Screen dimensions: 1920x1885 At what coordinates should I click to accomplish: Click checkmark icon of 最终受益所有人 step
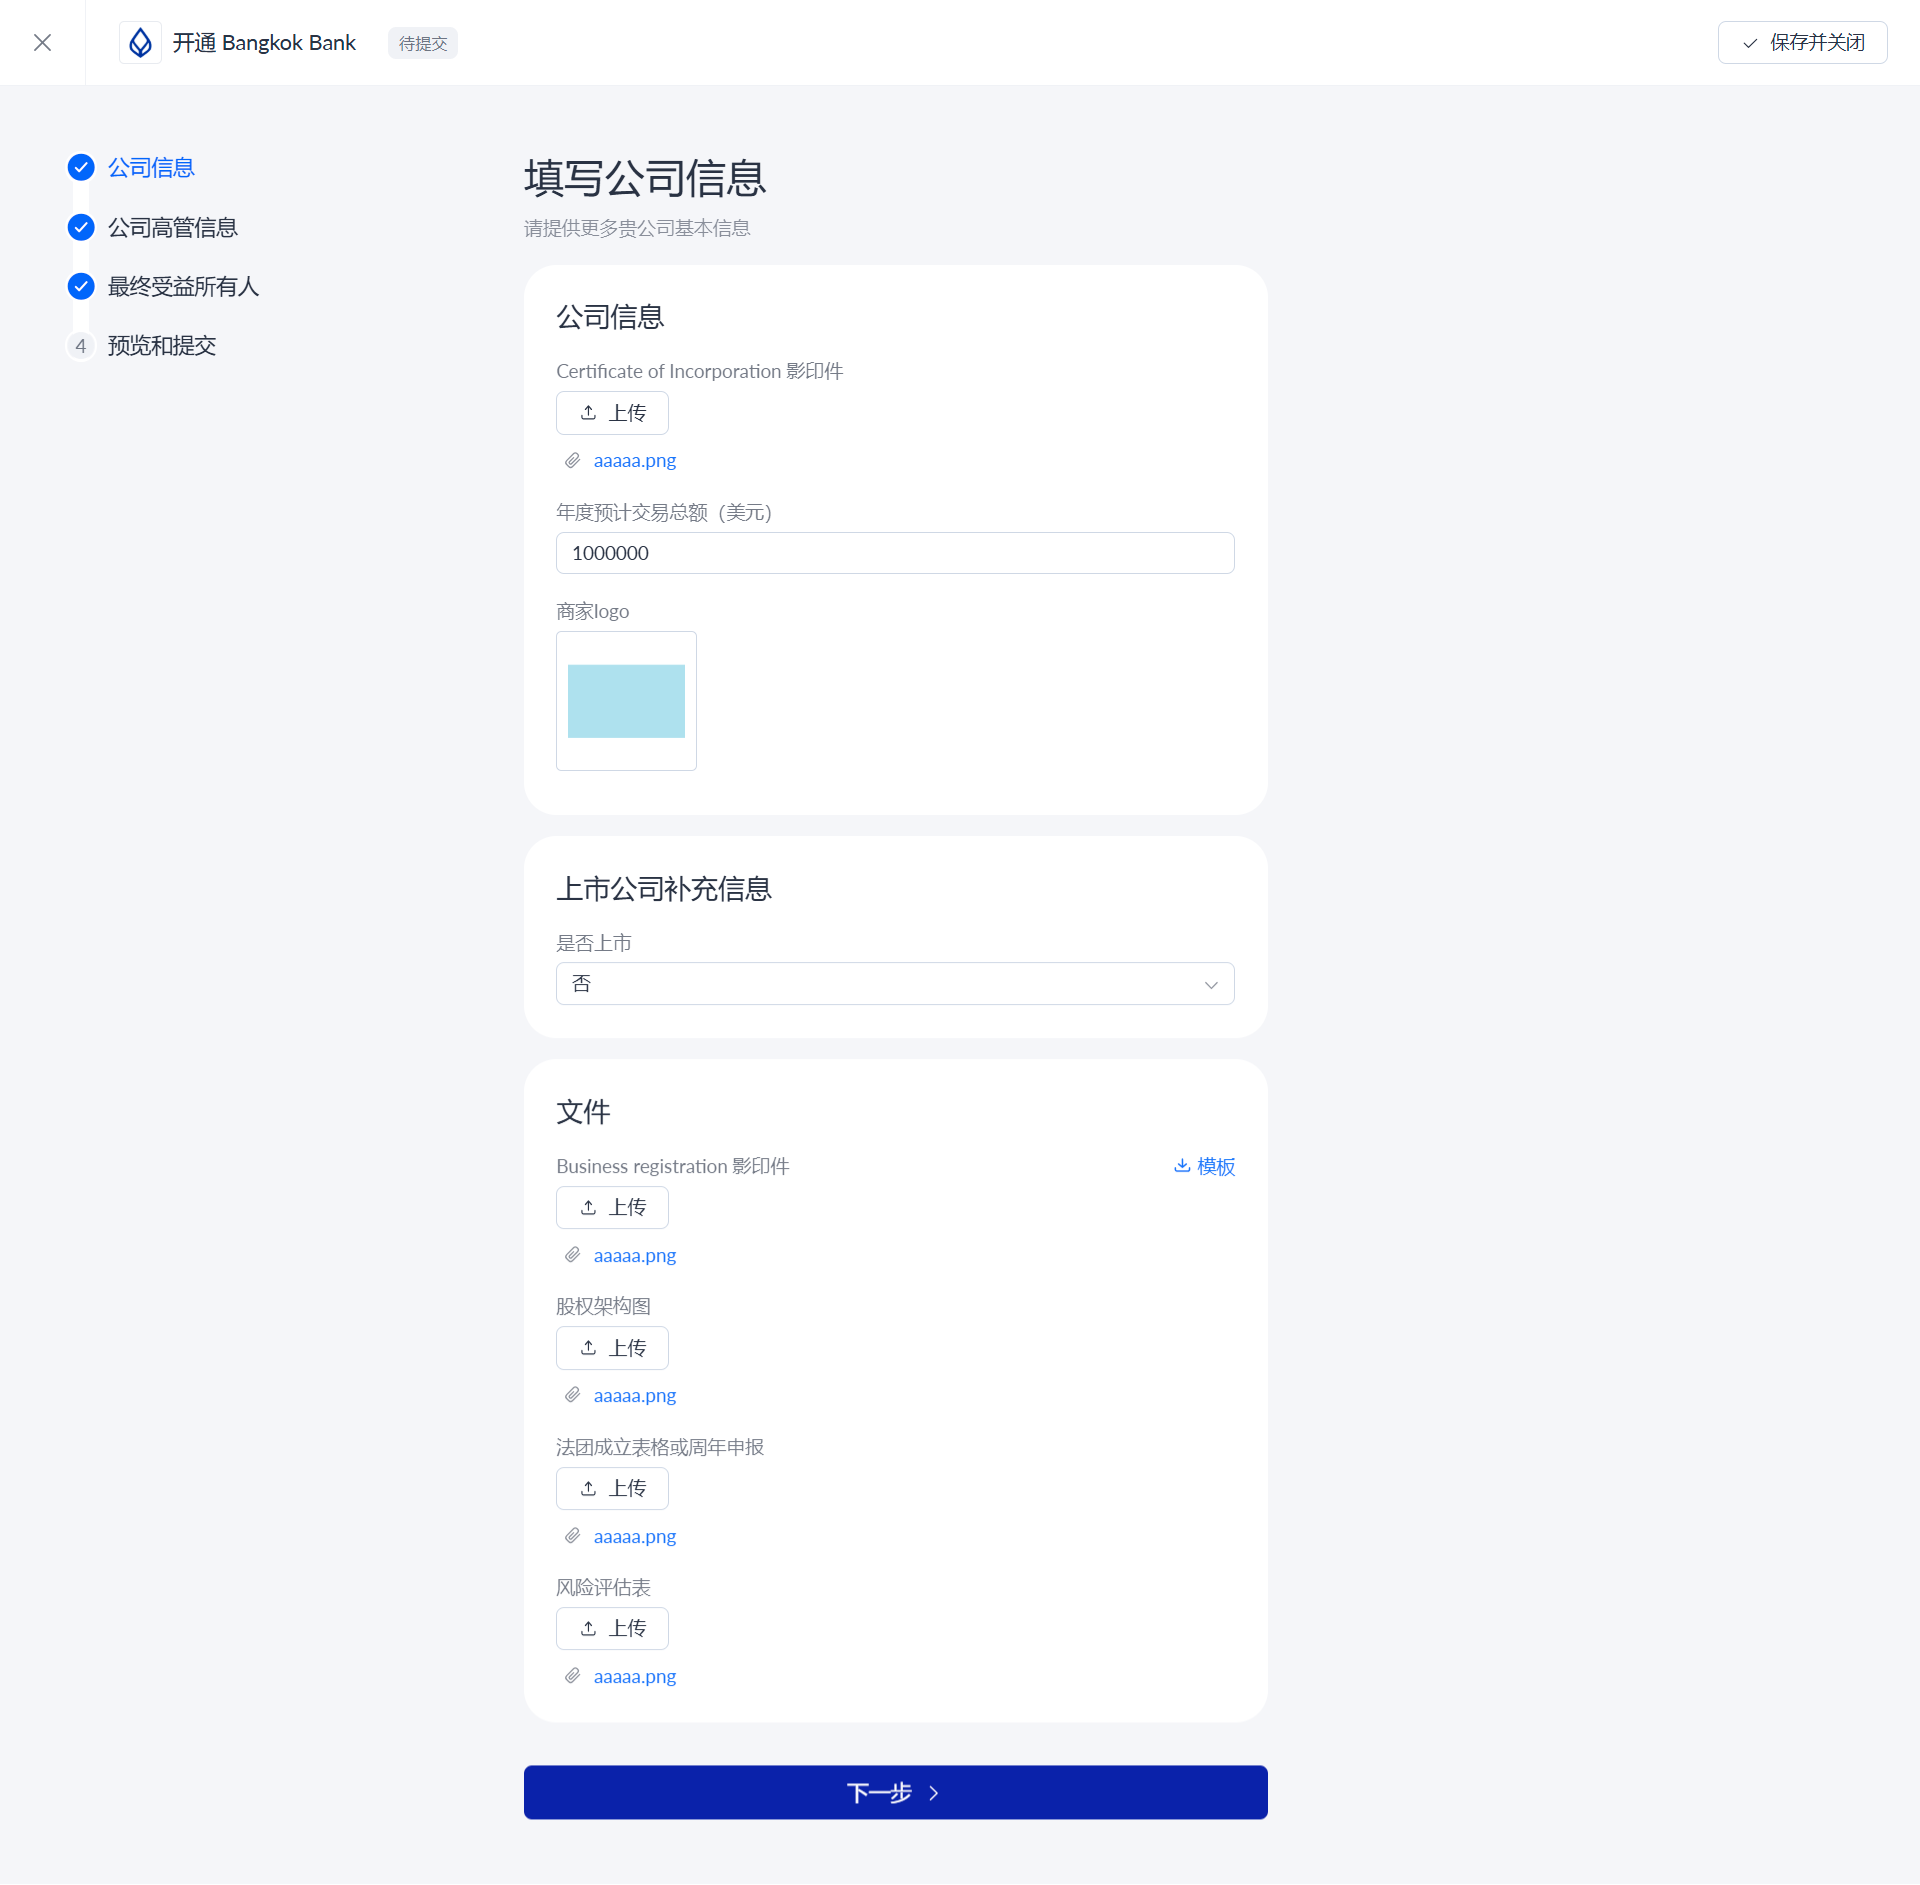click(x=81, y=287)
